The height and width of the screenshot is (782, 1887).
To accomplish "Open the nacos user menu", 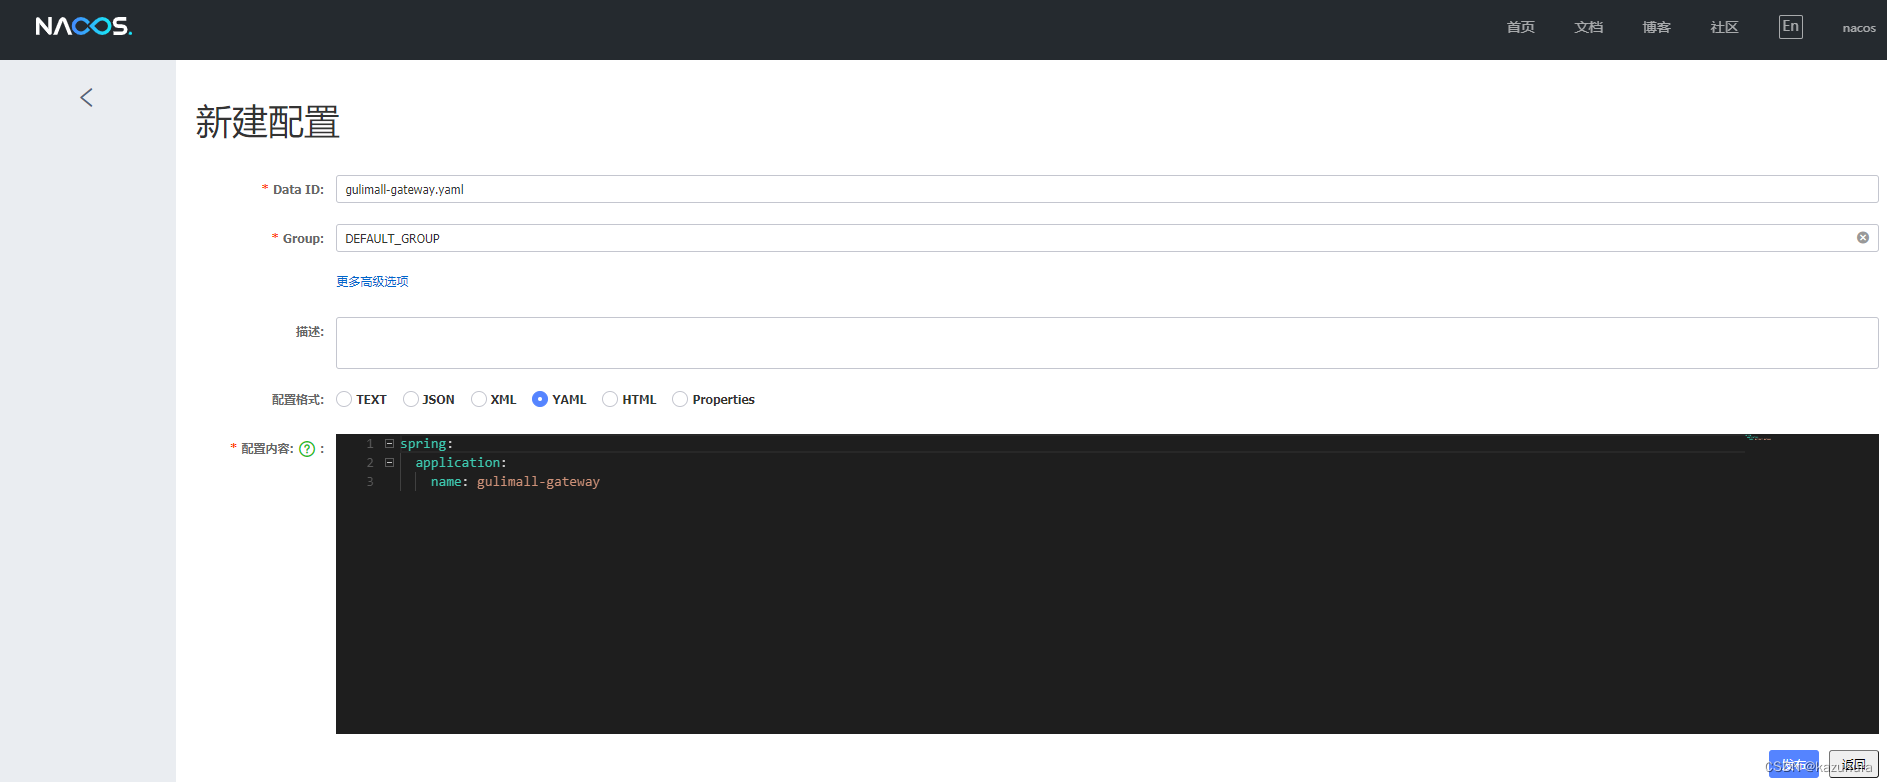I will [1859, 28].
